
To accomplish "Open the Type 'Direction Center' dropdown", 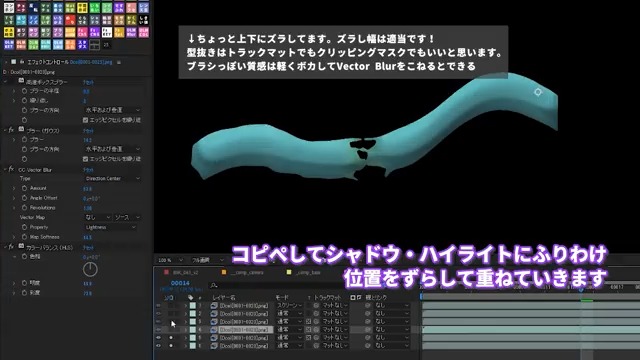I will tap(112, 178).
